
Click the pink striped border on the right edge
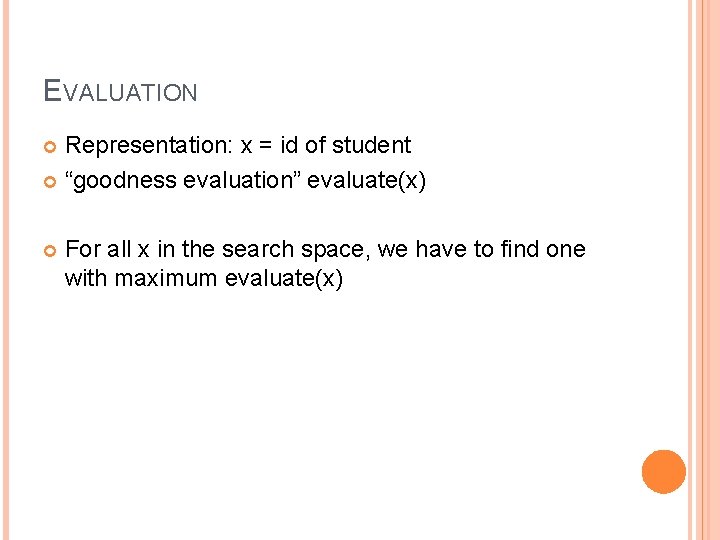(x=703, y=270)
